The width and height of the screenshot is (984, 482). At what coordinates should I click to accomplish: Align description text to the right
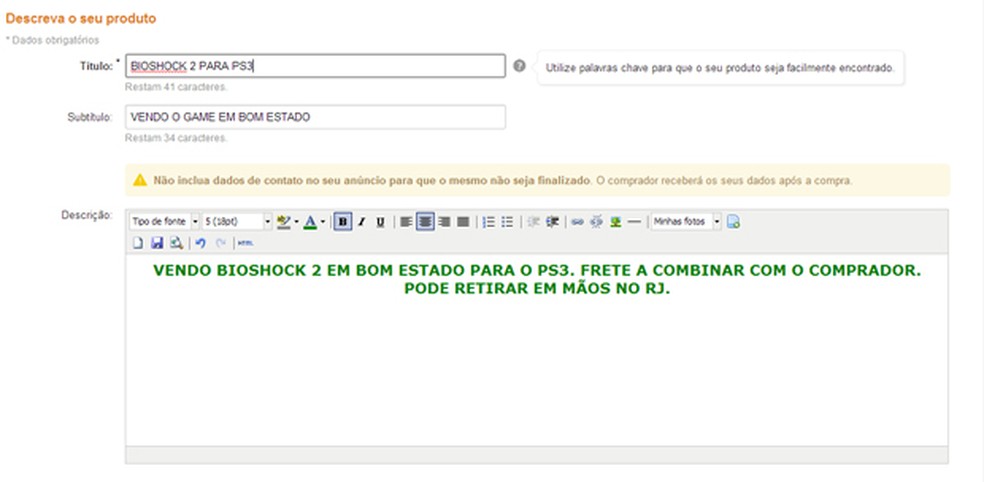click(x=444, y=222)
